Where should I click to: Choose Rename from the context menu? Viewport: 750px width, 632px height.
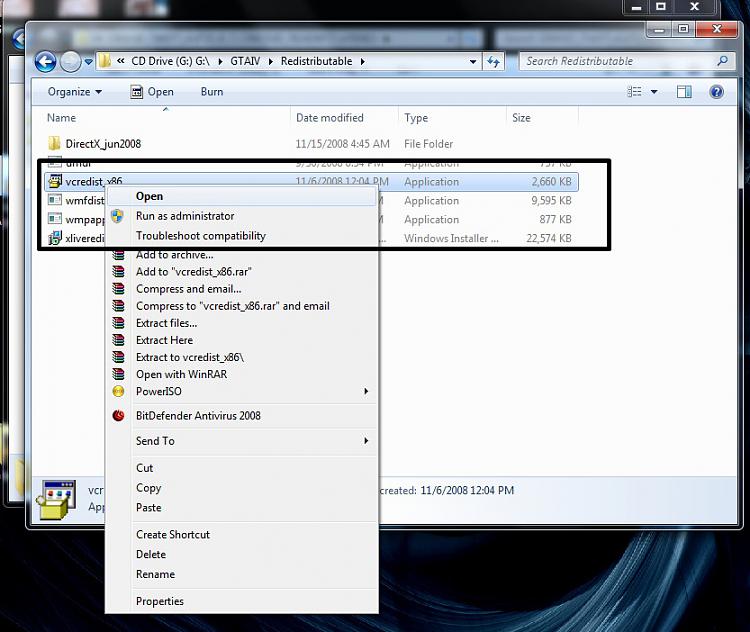click(242, 574)
